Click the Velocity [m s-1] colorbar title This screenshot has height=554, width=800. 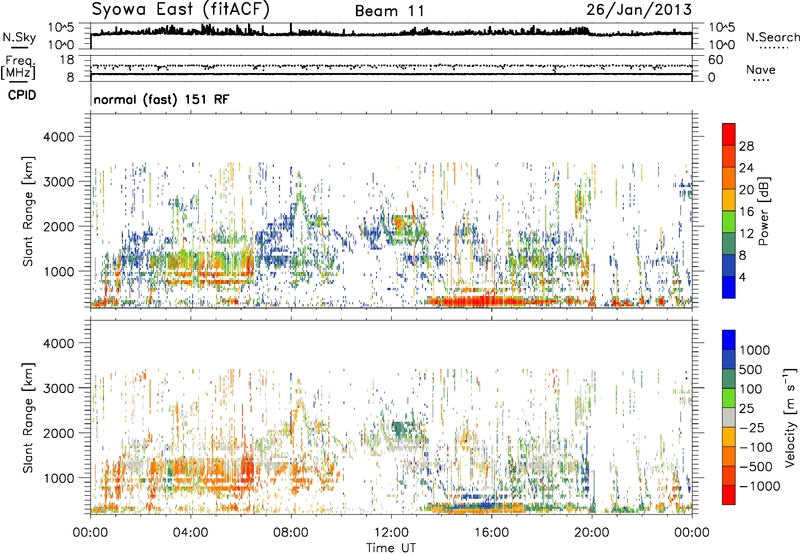pyautogui.click(x=790, y=417)
